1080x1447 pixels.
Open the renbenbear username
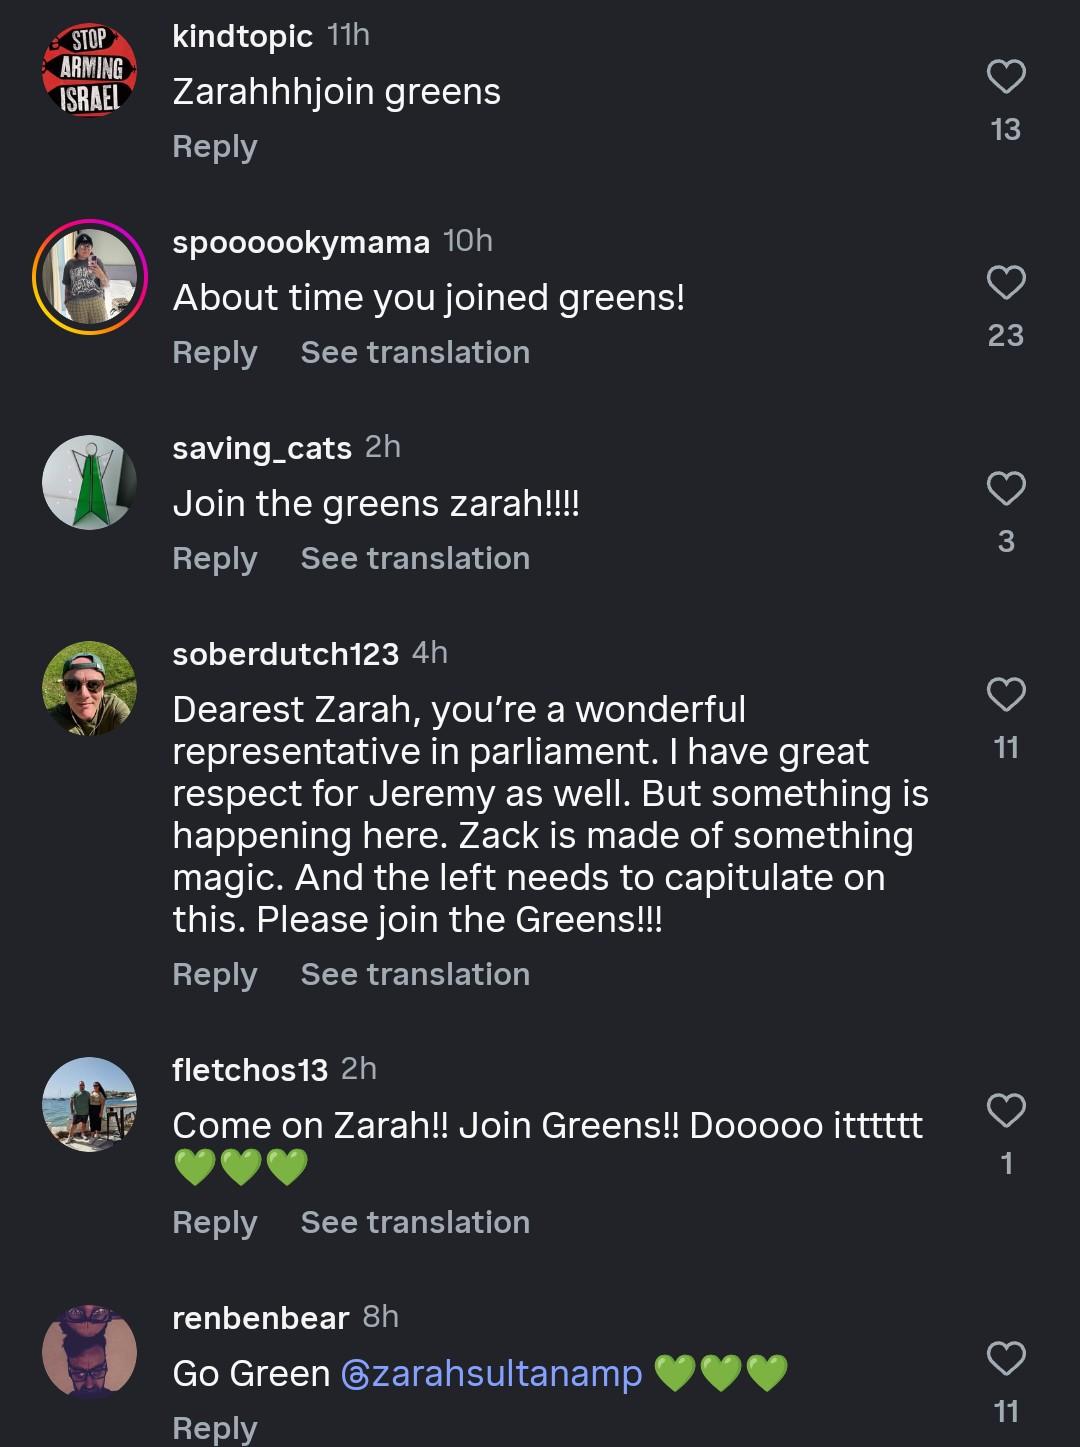pyautogui.click(x=260, y=1318)
